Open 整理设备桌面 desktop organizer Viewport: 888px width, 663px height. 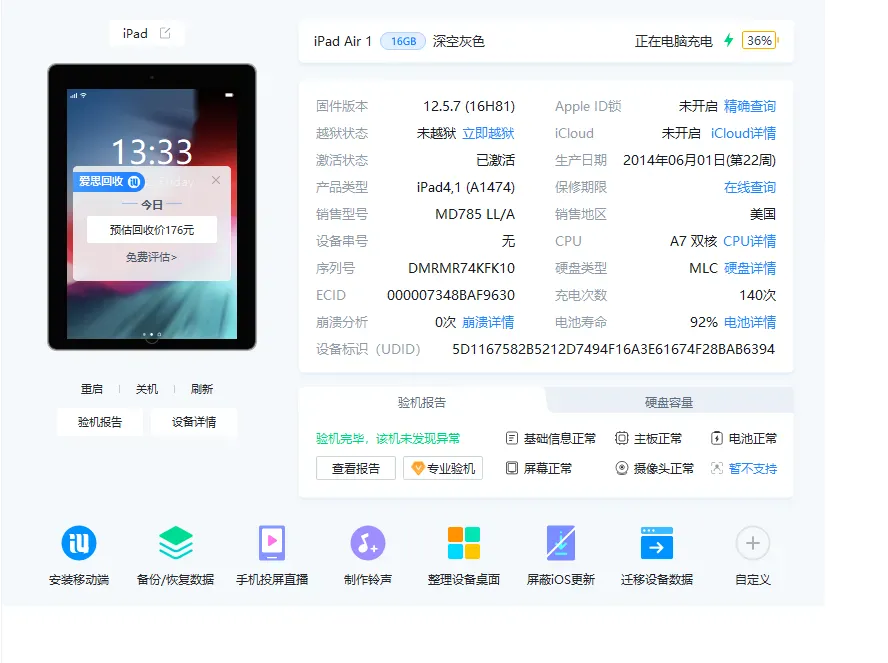[464, 543]
